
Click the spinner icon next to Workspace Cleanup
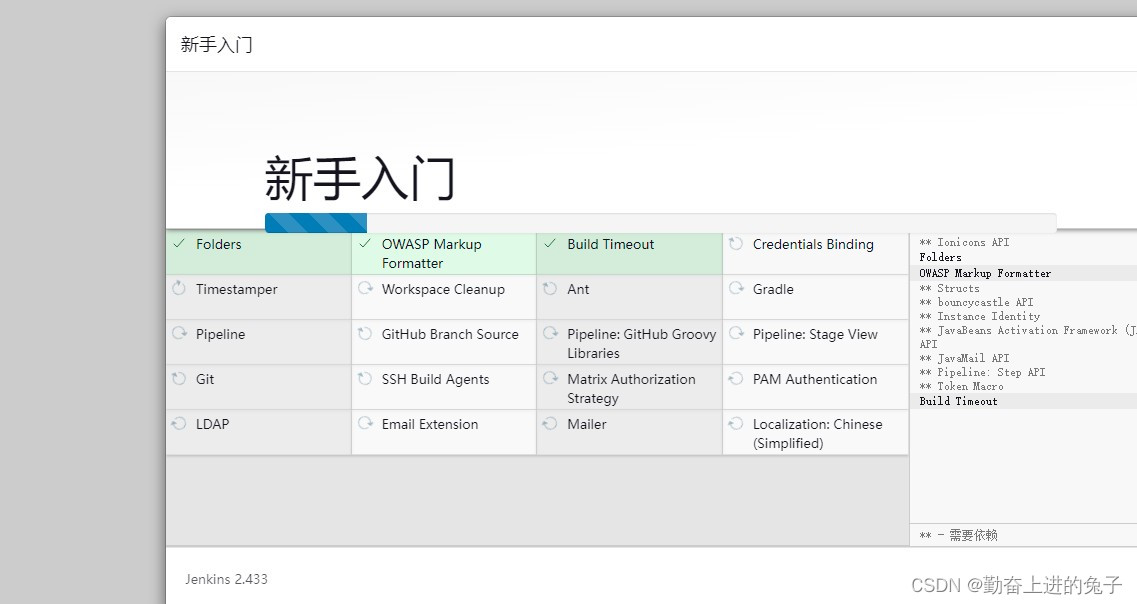(x=365, y=289)
